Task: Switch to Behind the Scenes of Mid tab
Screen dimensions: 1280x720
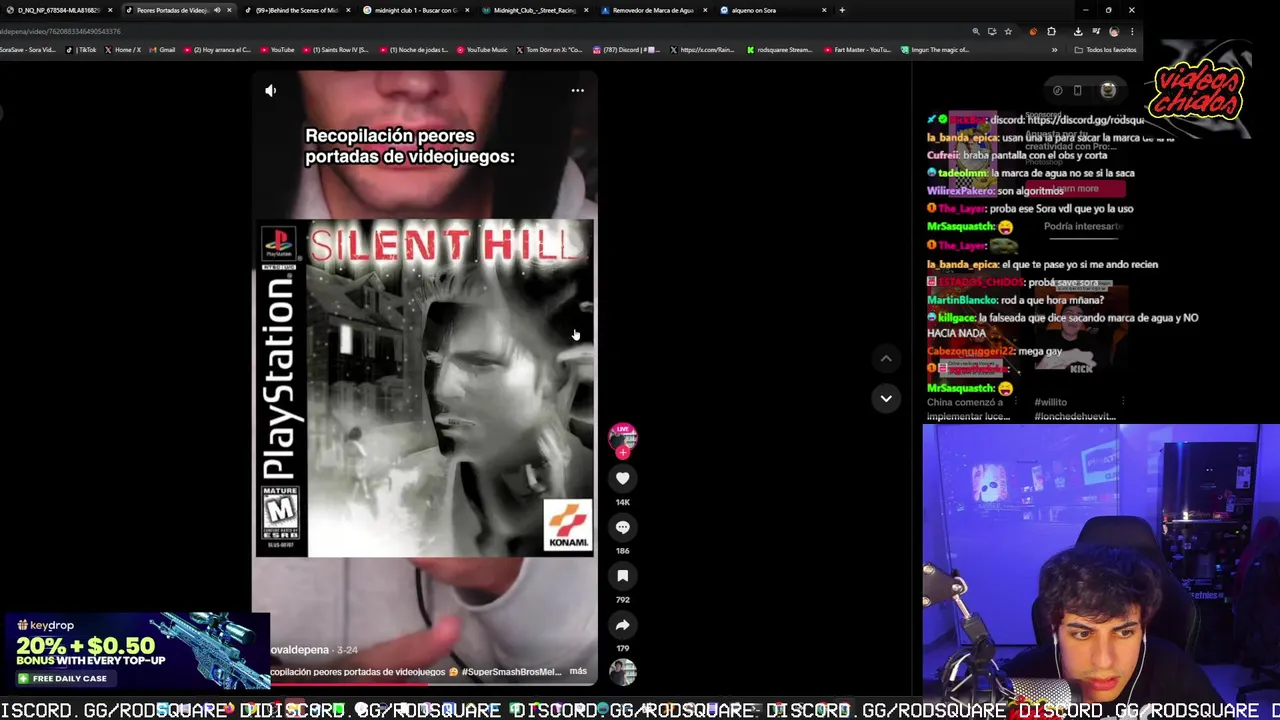Action: tap(297, 10)
